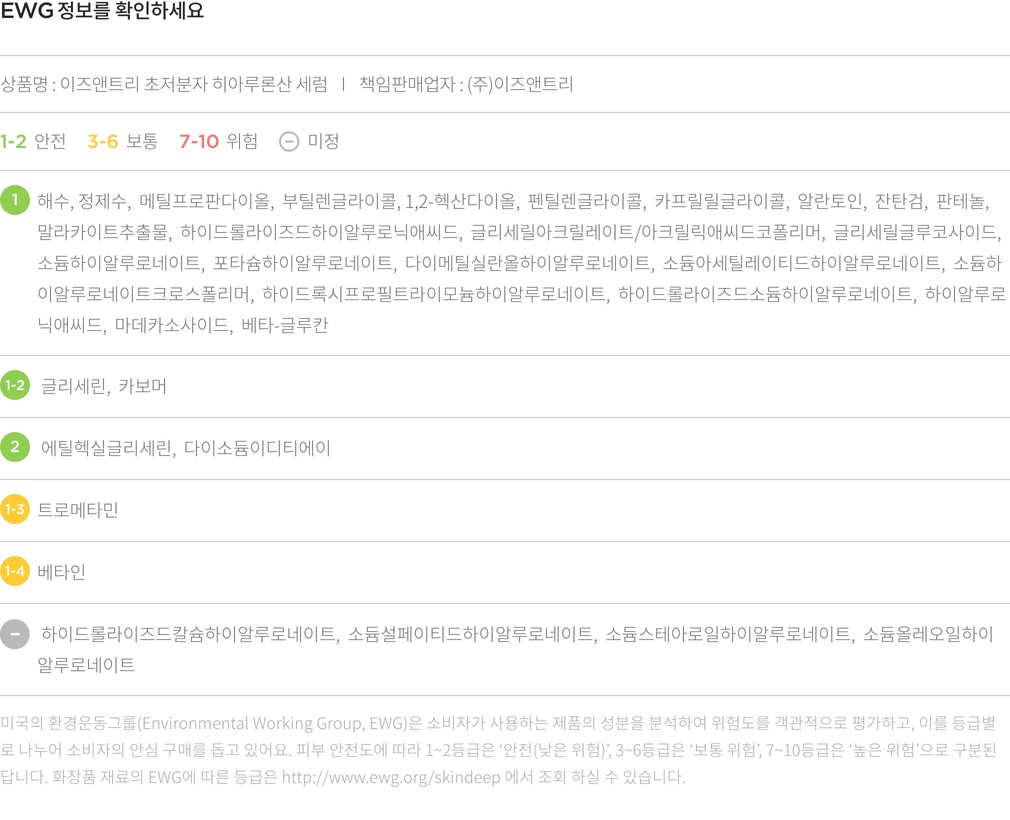
Task: Click the product name 이즈앤트리 초저분자 히아루론산 세럼
Action: (193, 85)
